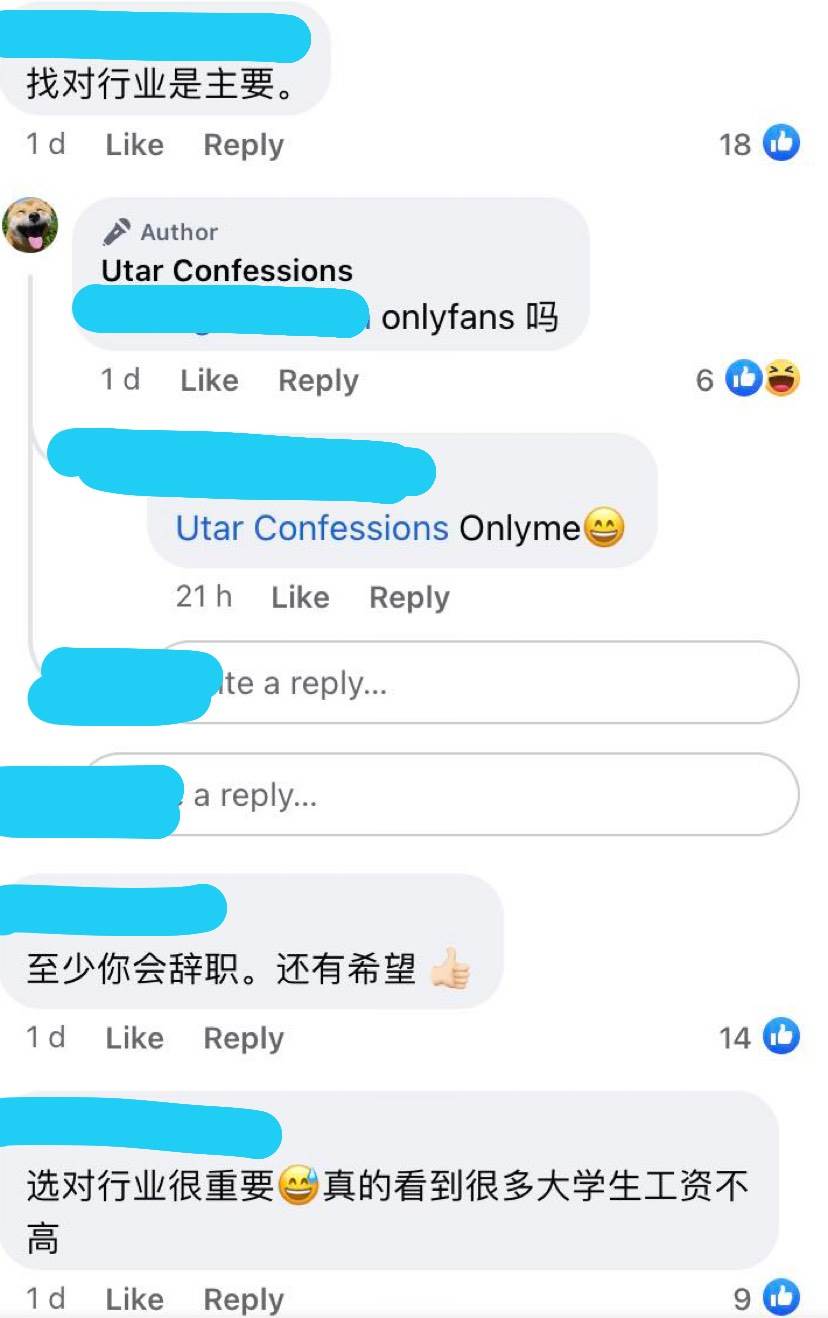Screen dimensions: 828x1318
Task: Click the Author microphone badge icon
Action: 116,232
